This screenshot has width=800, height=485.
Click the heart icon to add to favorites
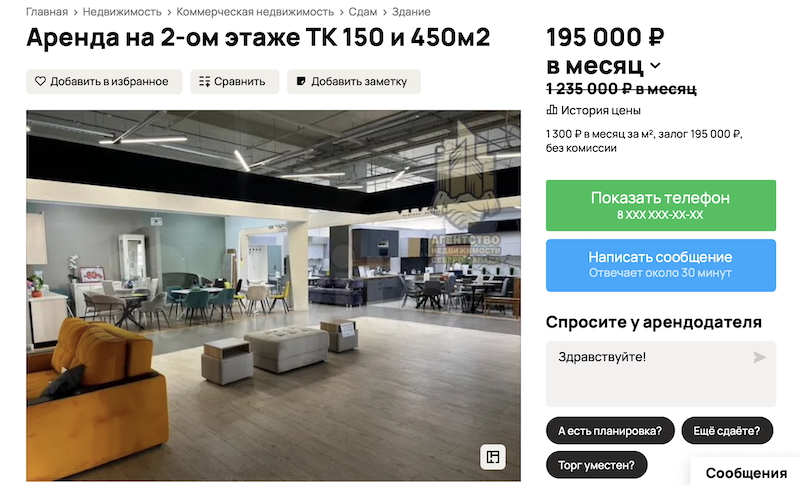[40, 81]
